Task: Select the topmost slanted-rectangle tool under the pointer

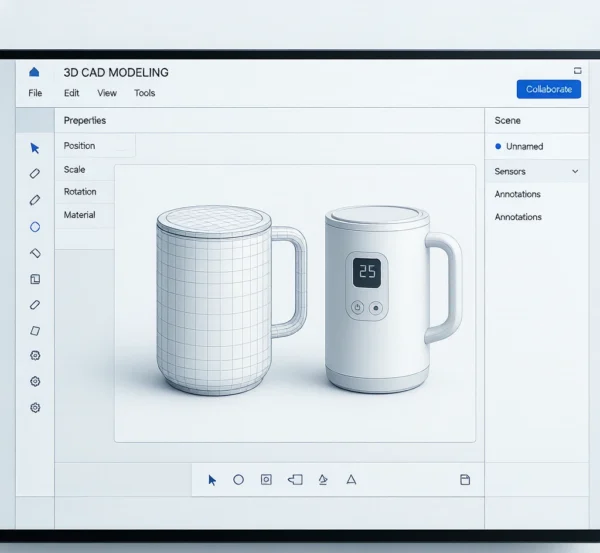Action: click(x=35, y=174)
